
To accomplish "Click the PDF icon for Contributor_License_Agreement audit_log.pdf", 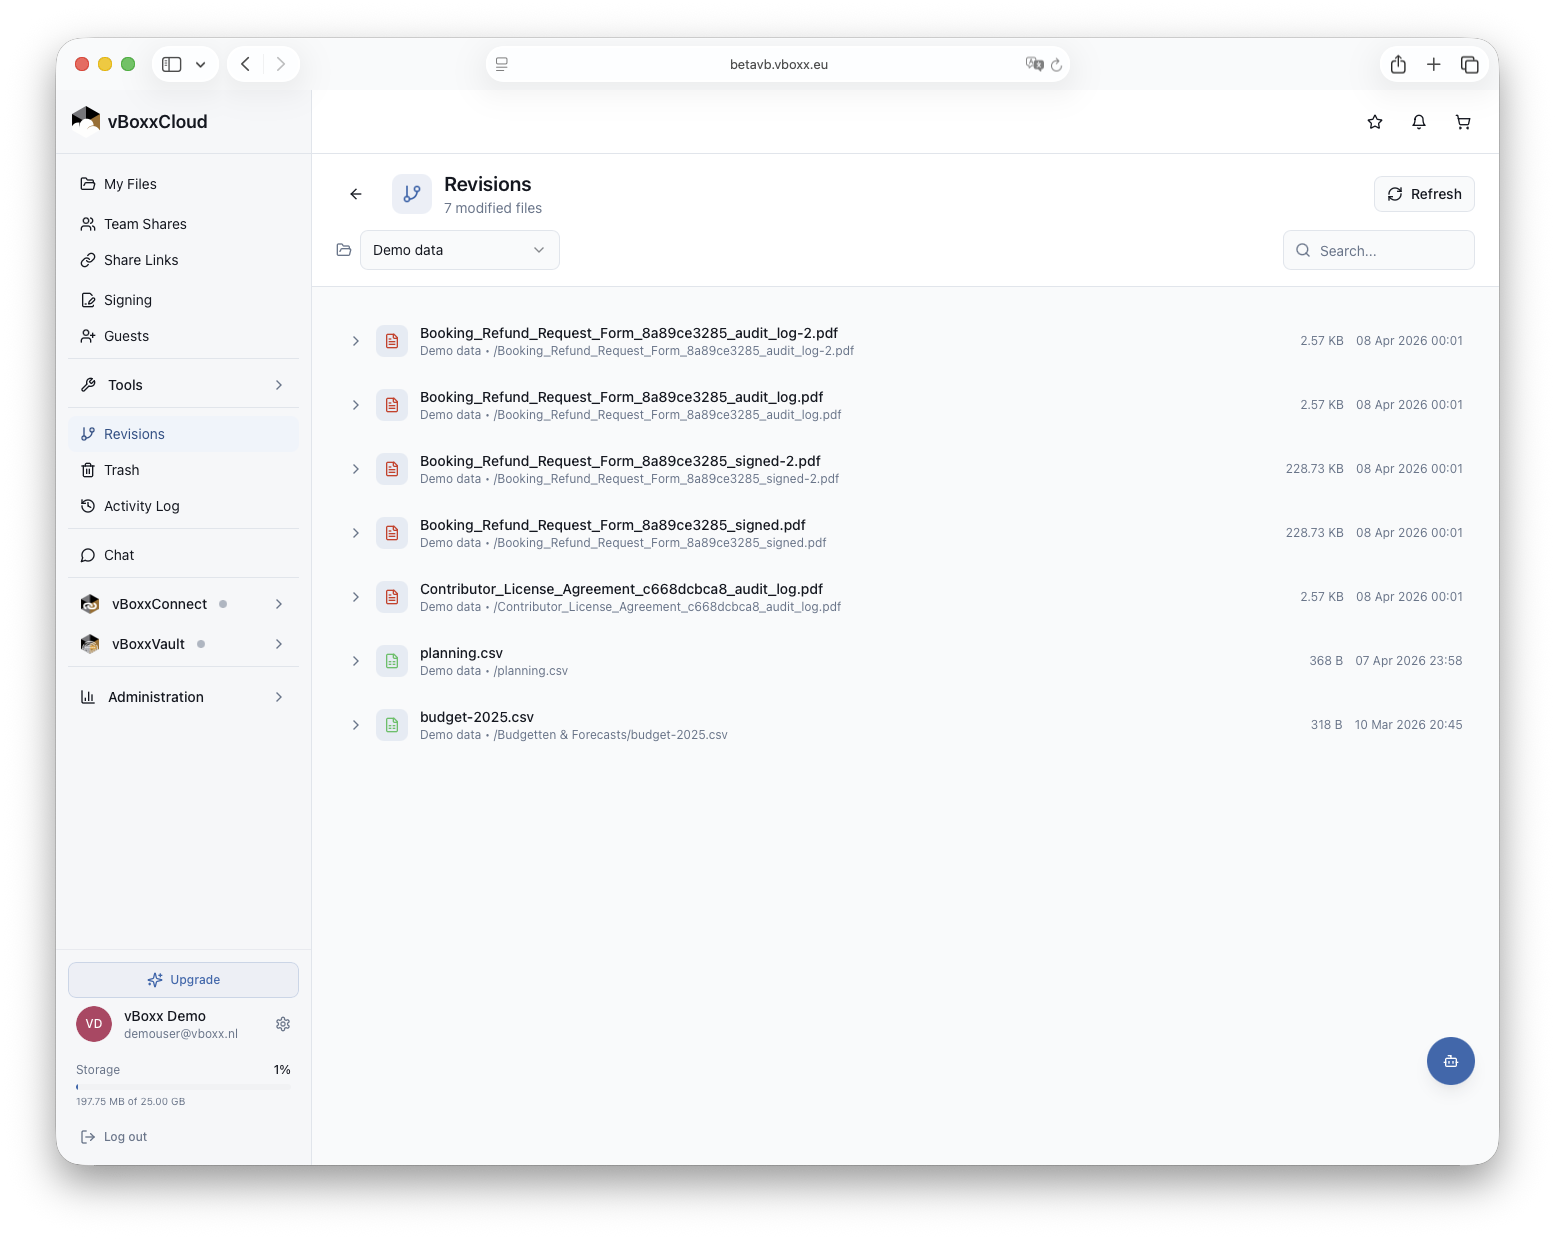I will (392, 597).
